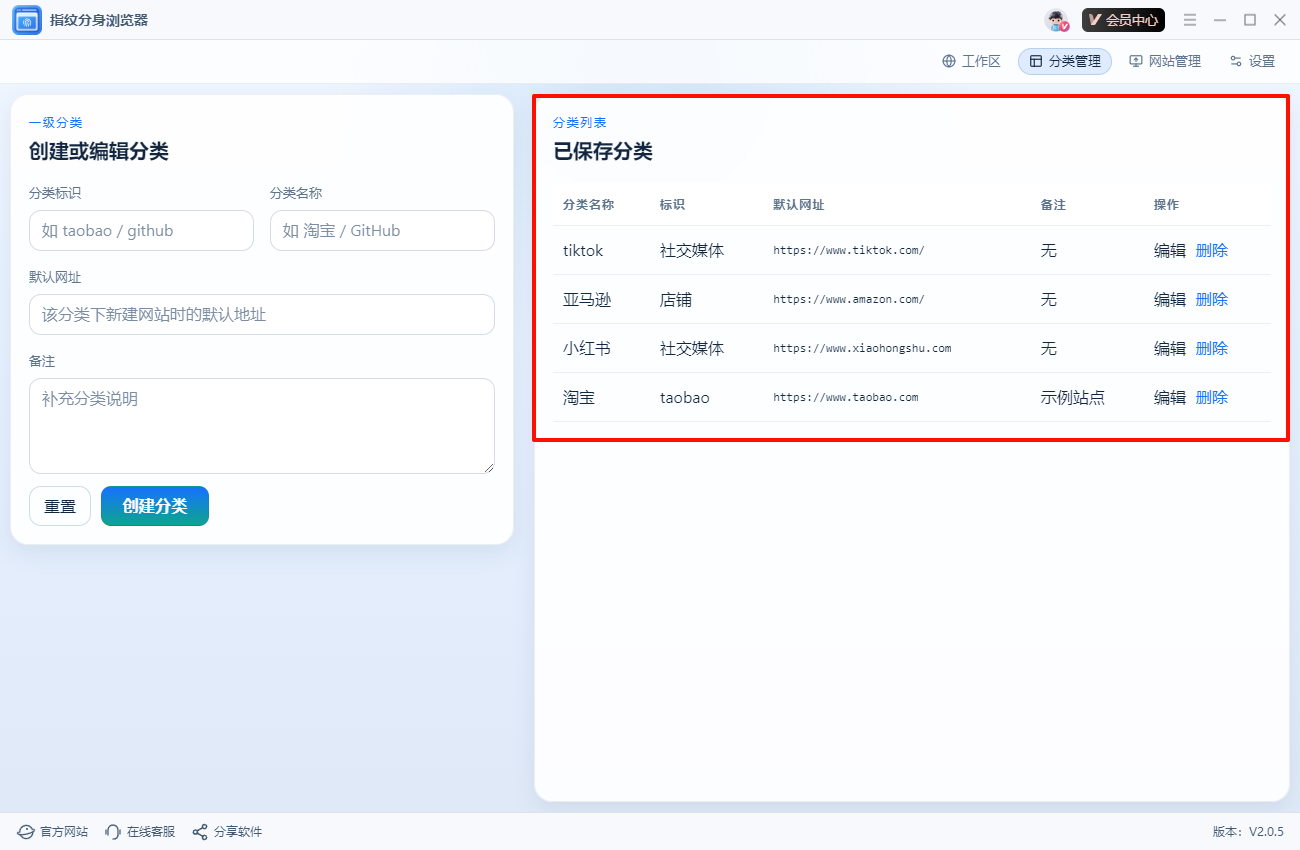
Task: Edit the tiktok category
Action: (1170, 250)
